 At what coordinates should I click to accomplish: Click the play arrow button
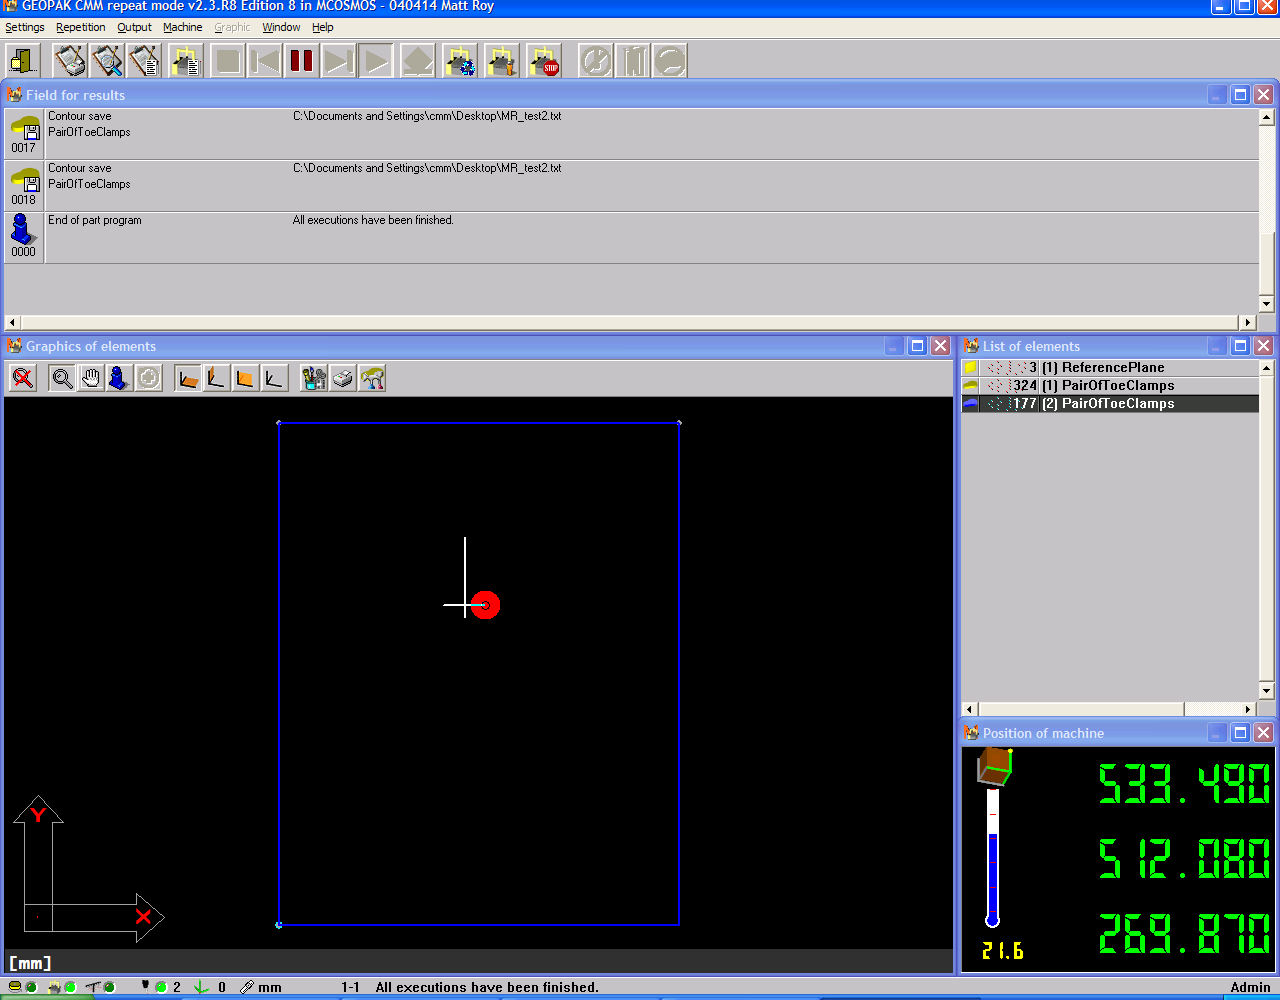(x=376, y=62)
